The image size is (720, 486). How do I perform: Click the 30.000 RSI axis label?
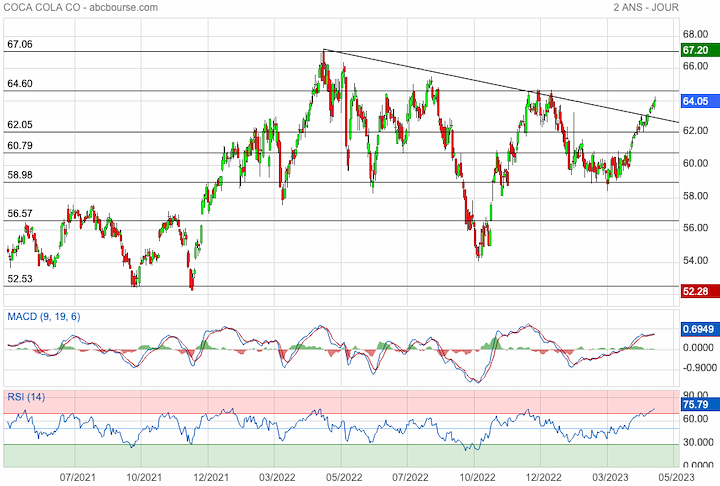pyautogui.click(x=698, y=442)
